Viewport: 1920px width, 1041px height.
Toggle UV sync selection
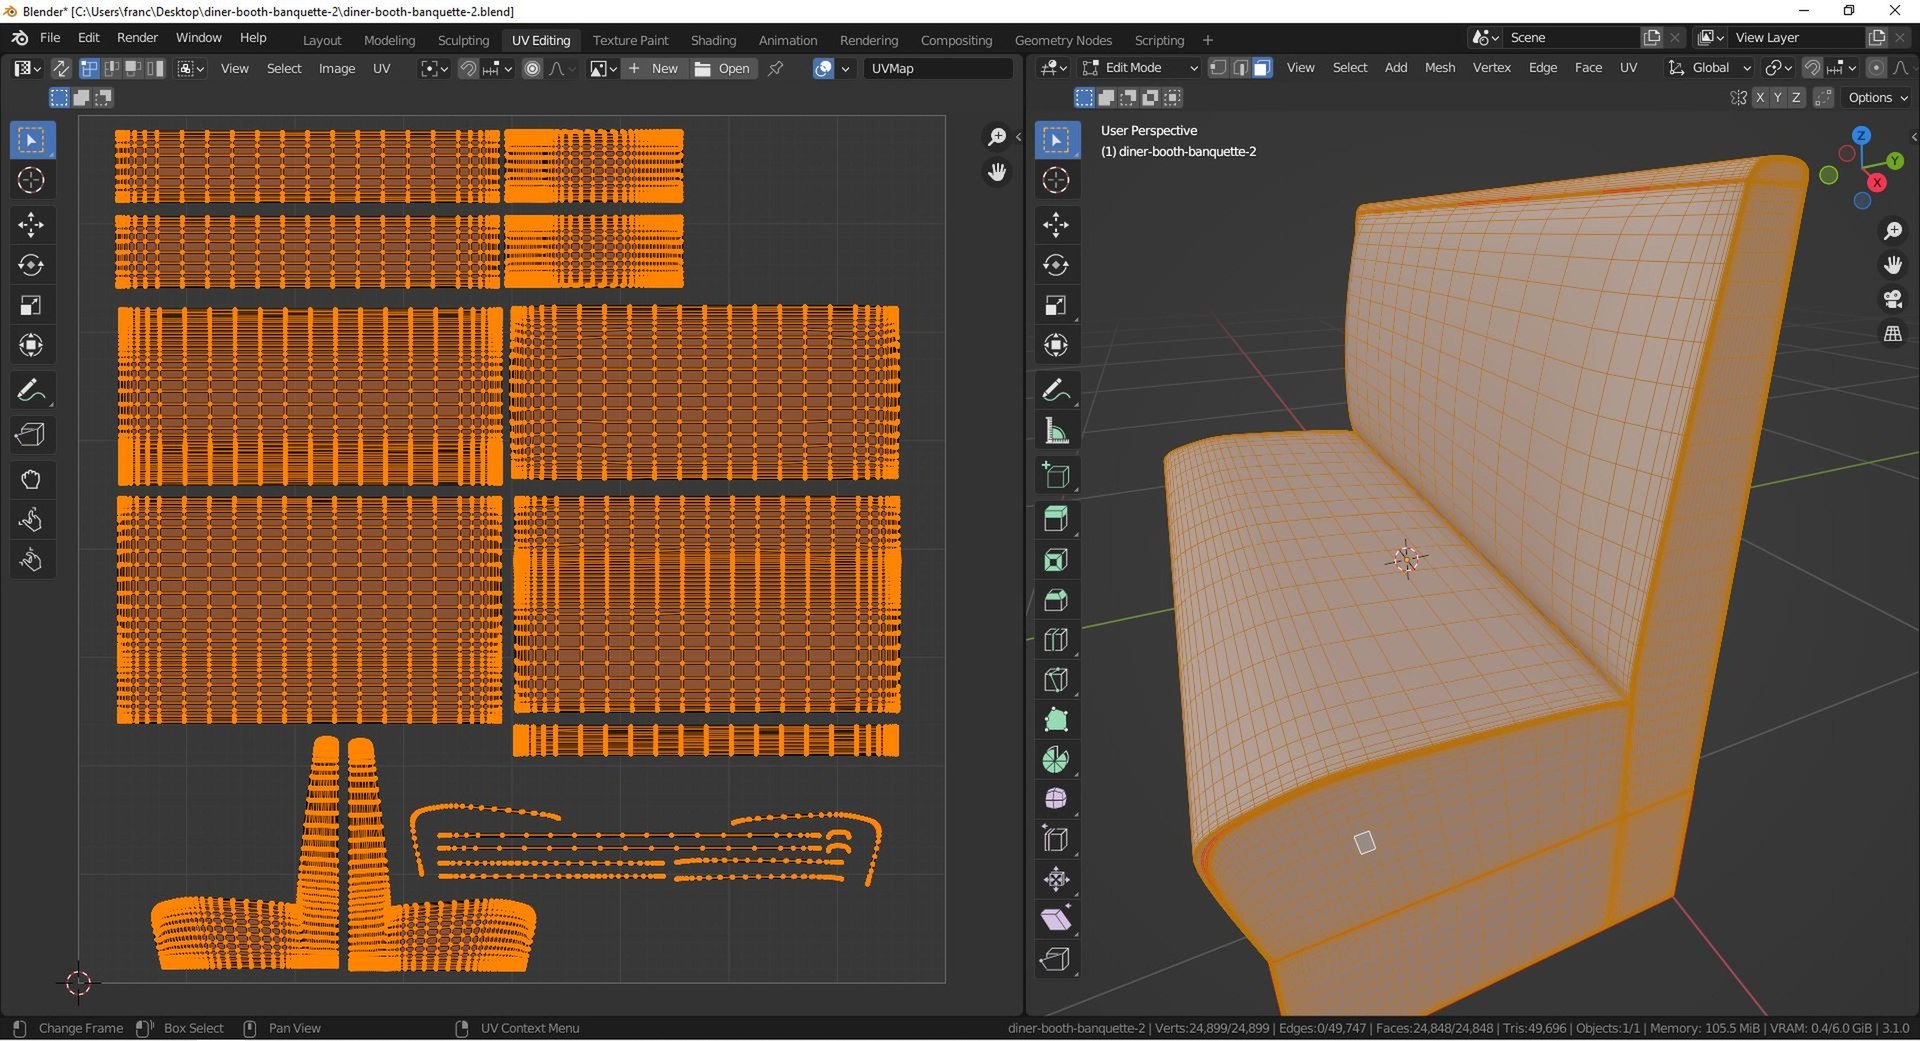(x=61, y=68)
